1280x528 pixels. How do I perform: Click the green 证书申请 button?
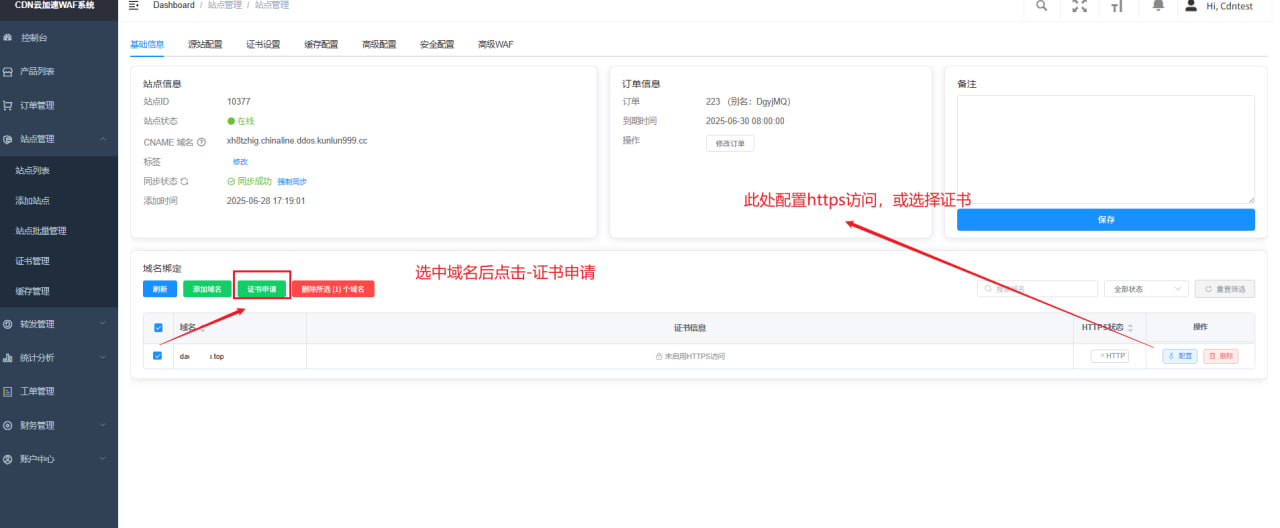point(262,289)
